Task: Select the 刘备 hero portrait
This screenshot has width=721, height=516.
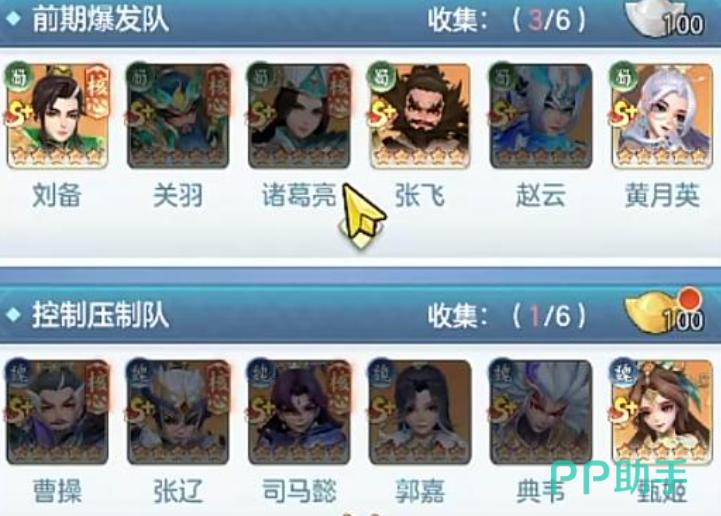Action: [x=57, y=116]
